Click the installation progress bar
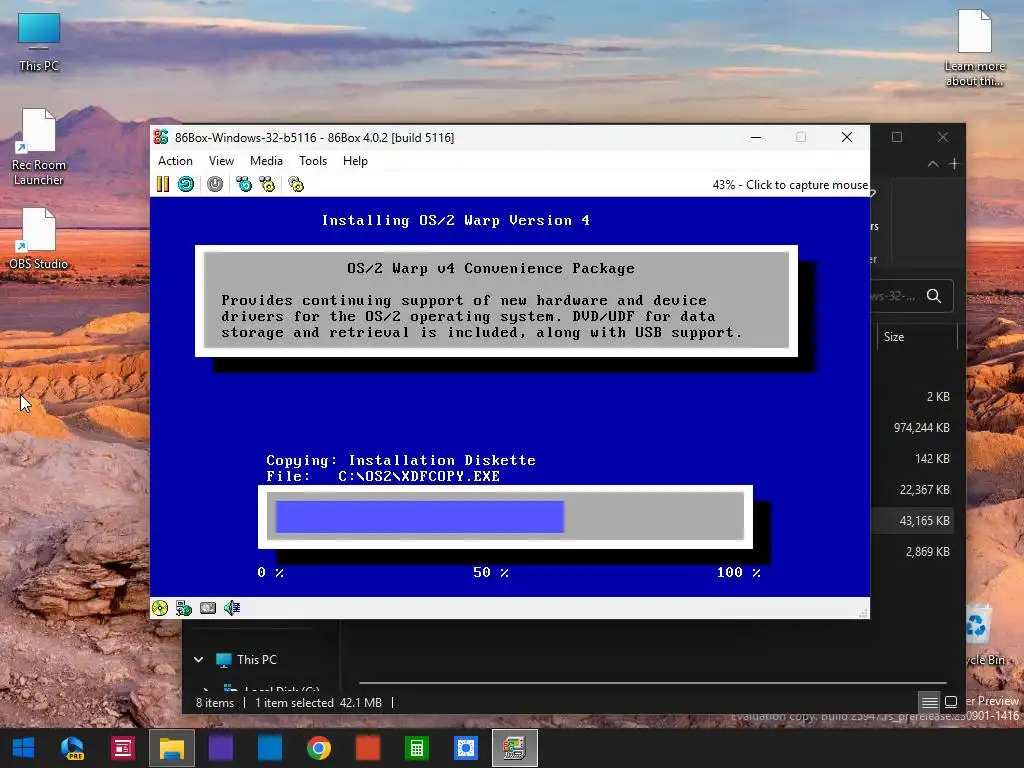 tap(505, 517)
